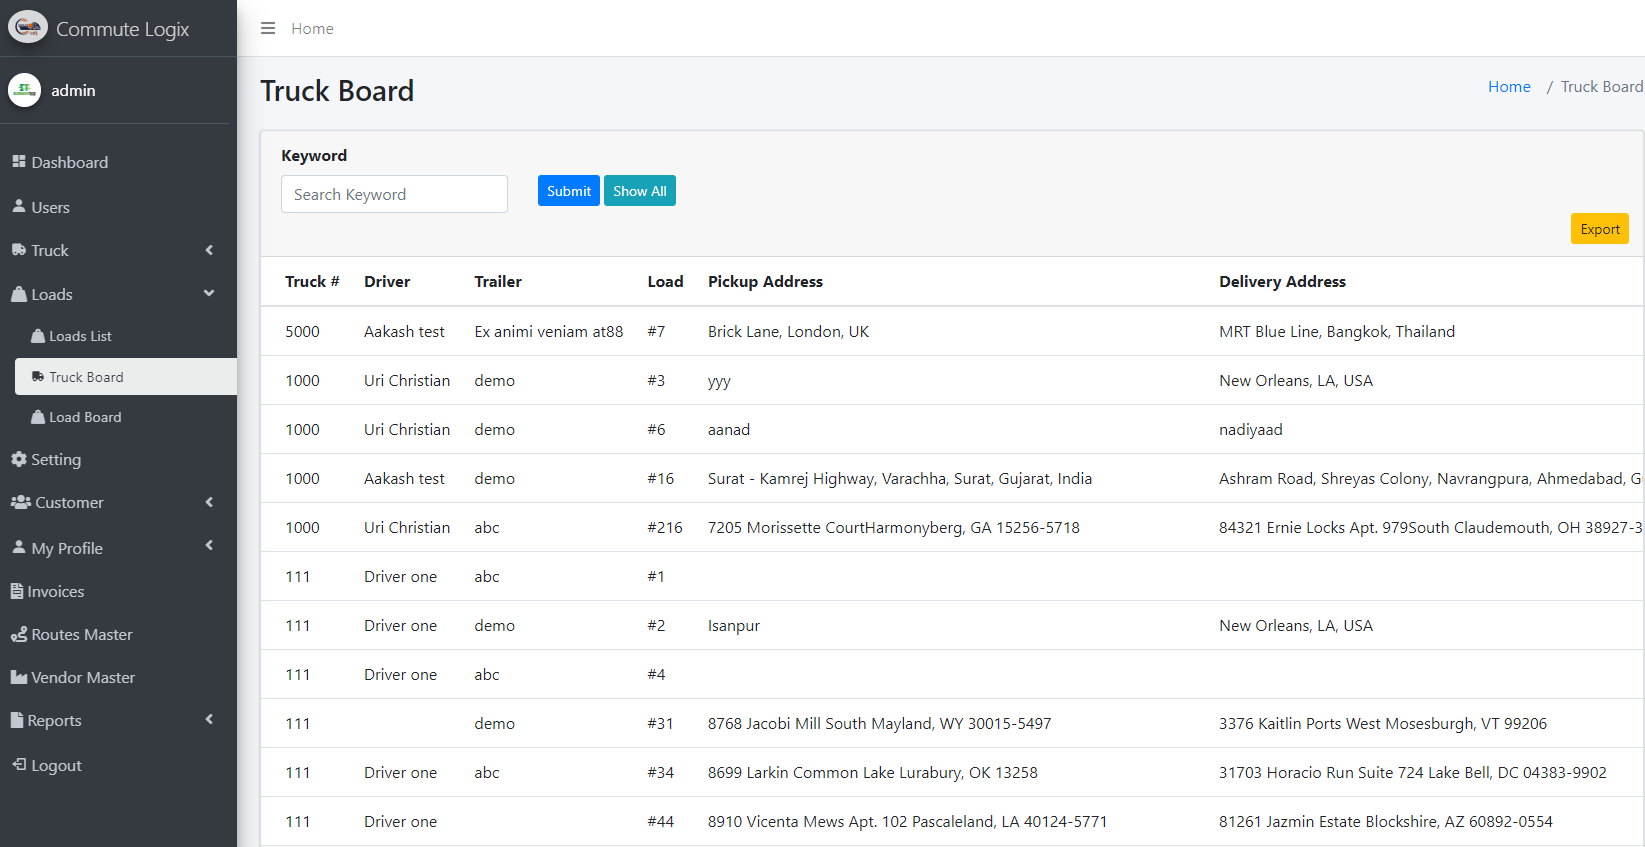Click the Logout icon in sidebar
The image size is (1645, 847).
coord(19,765)
